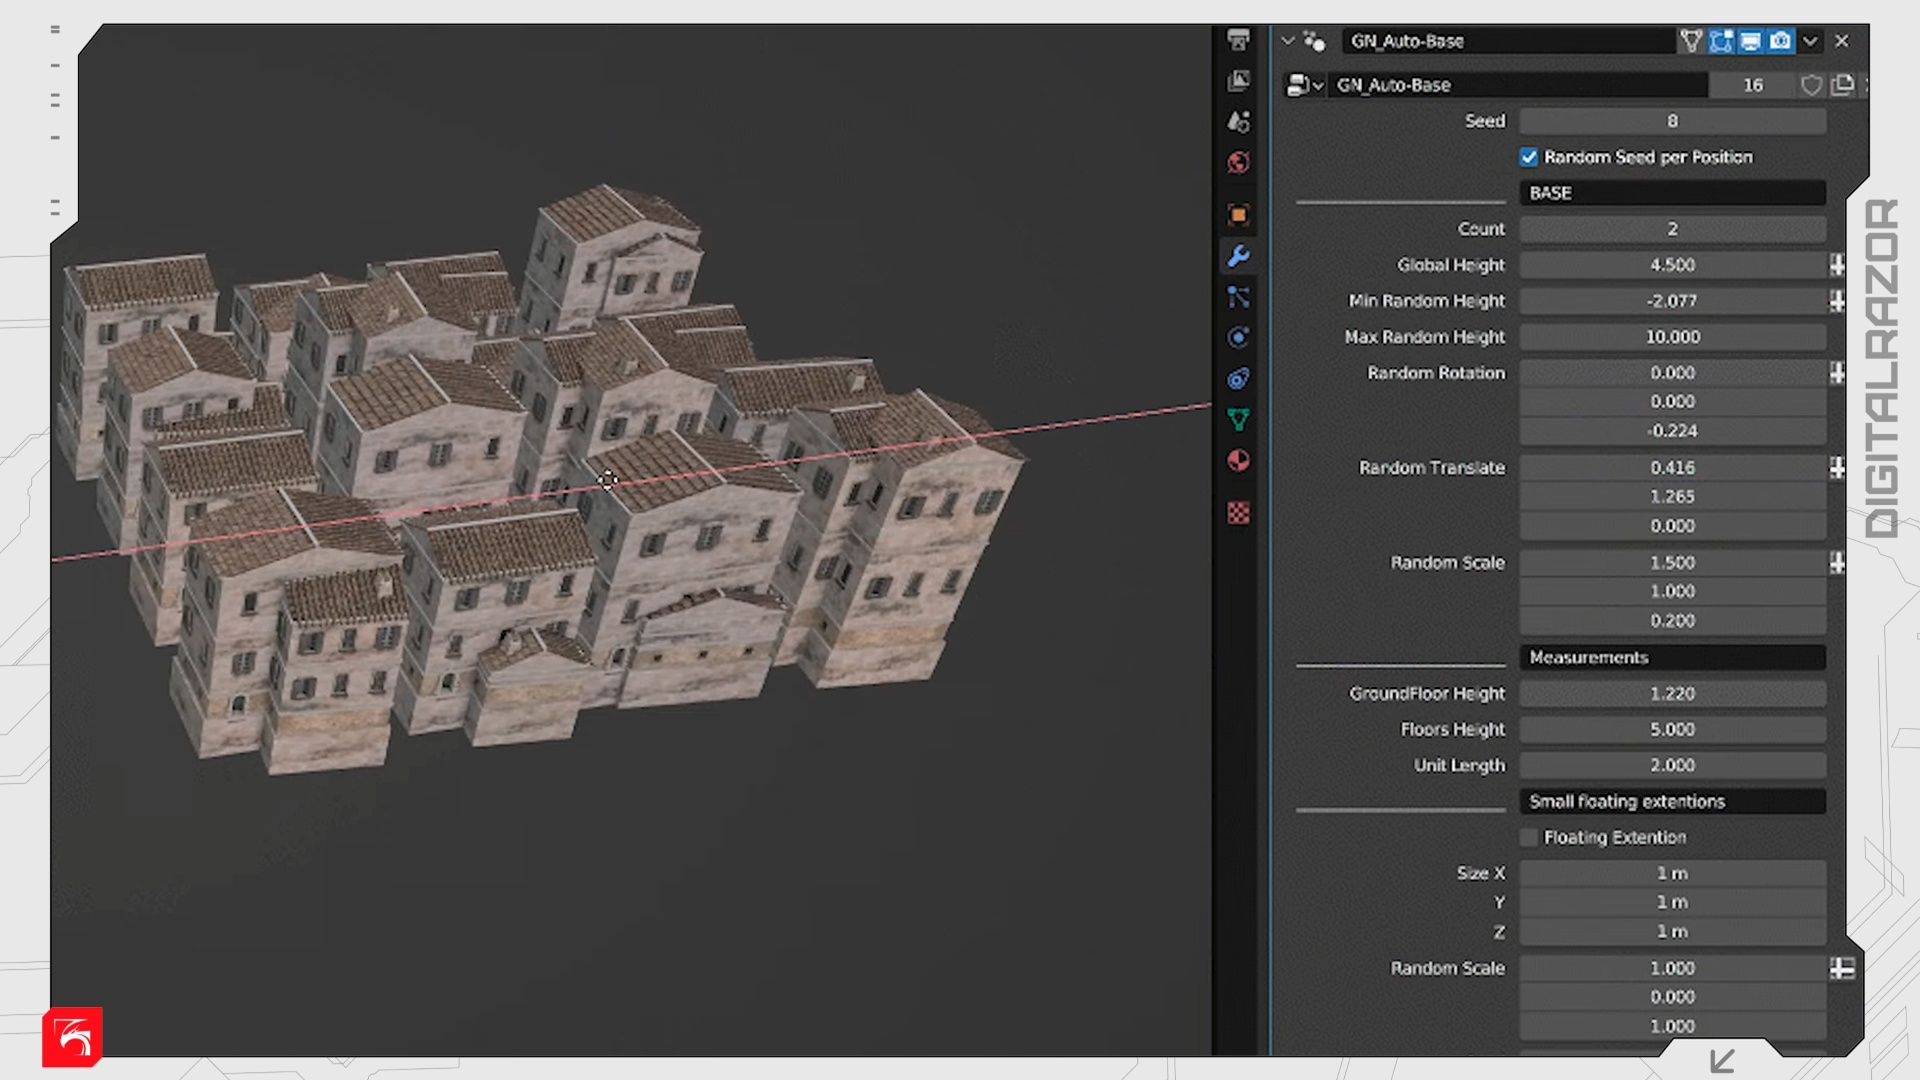Open the Particles properties icon
This screenshot has width=1920, height=1080.
coord(1238,297)
